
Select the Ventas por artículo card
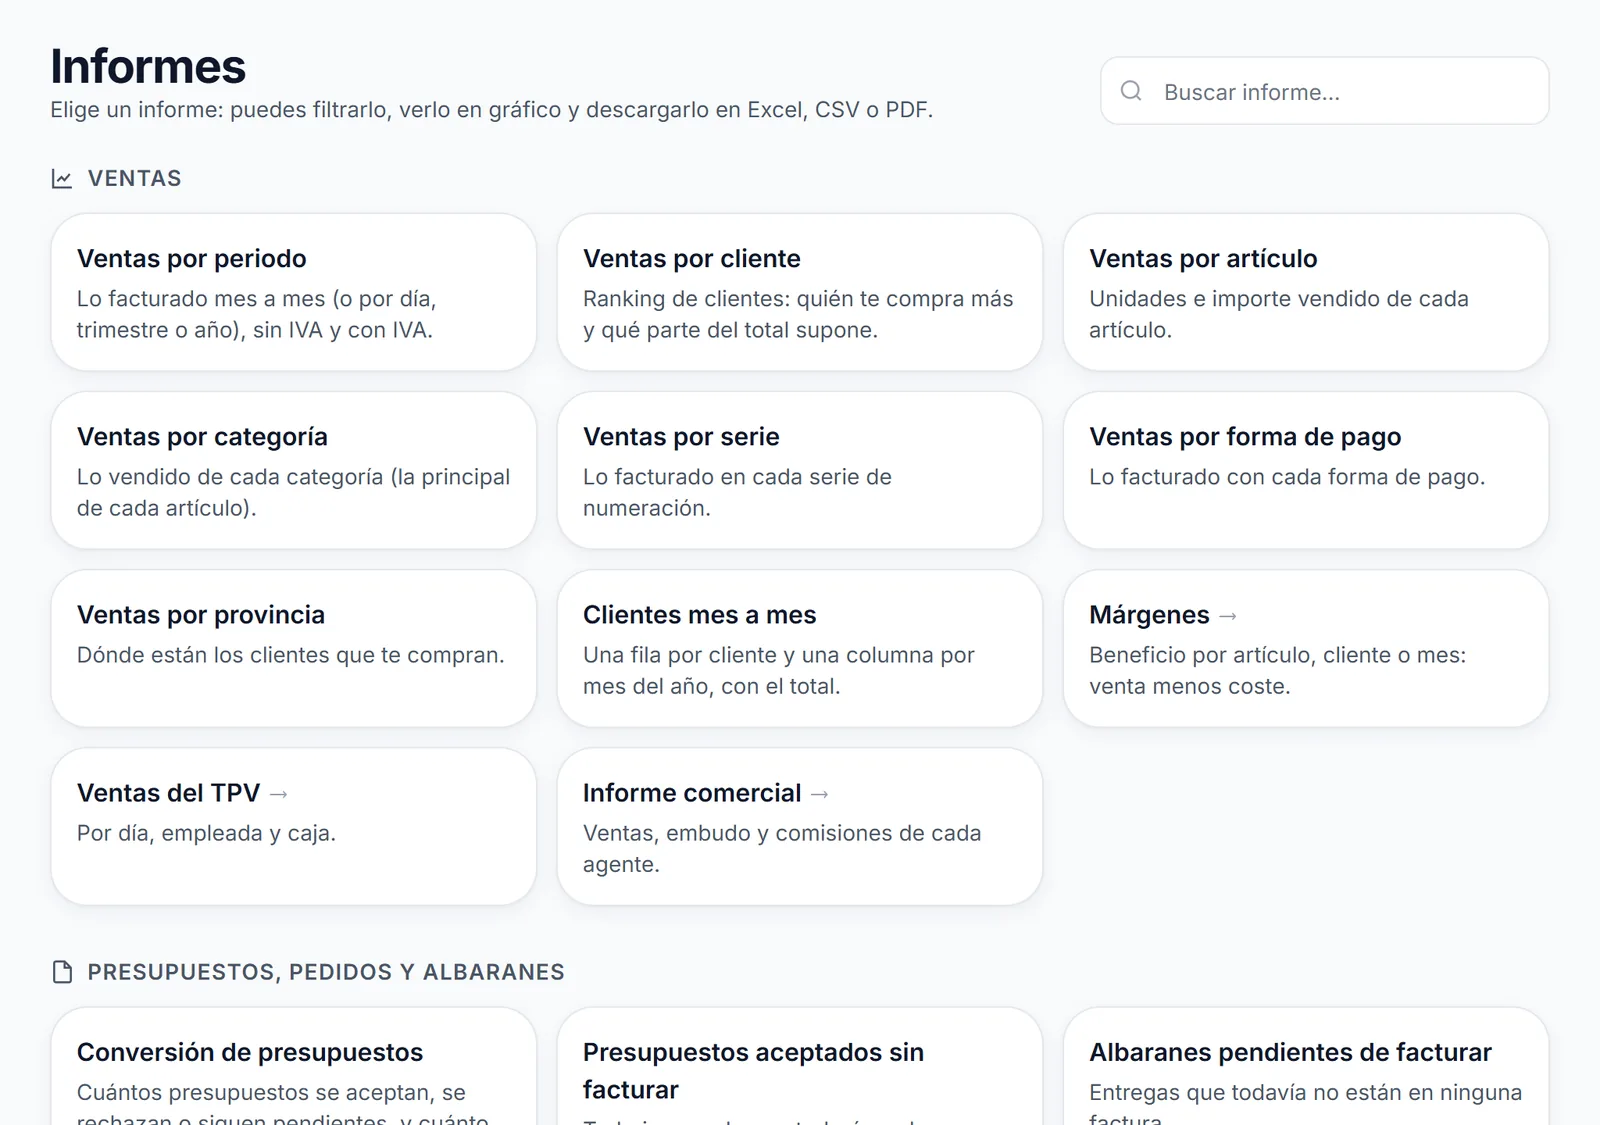[x=1306, y=292]
